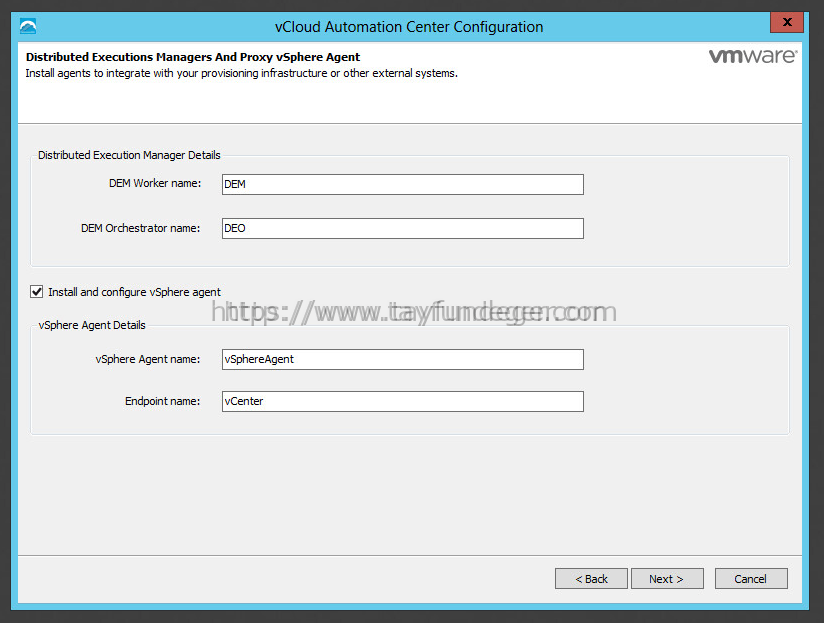
Task: Click the vSphere Agent name label
Action: pyautogui.click(x=148, y=359)
